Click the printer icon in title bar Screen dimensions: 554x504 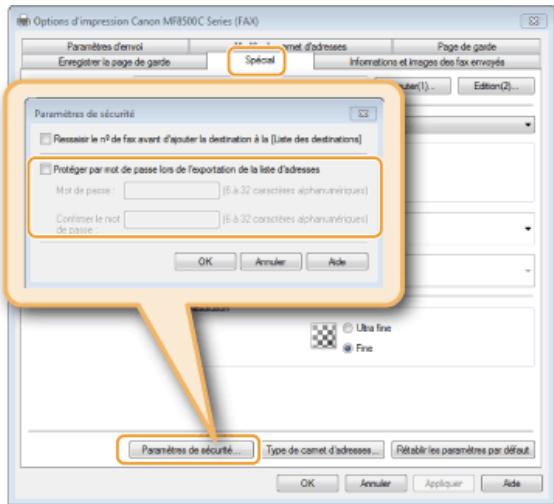click(23, 21)
